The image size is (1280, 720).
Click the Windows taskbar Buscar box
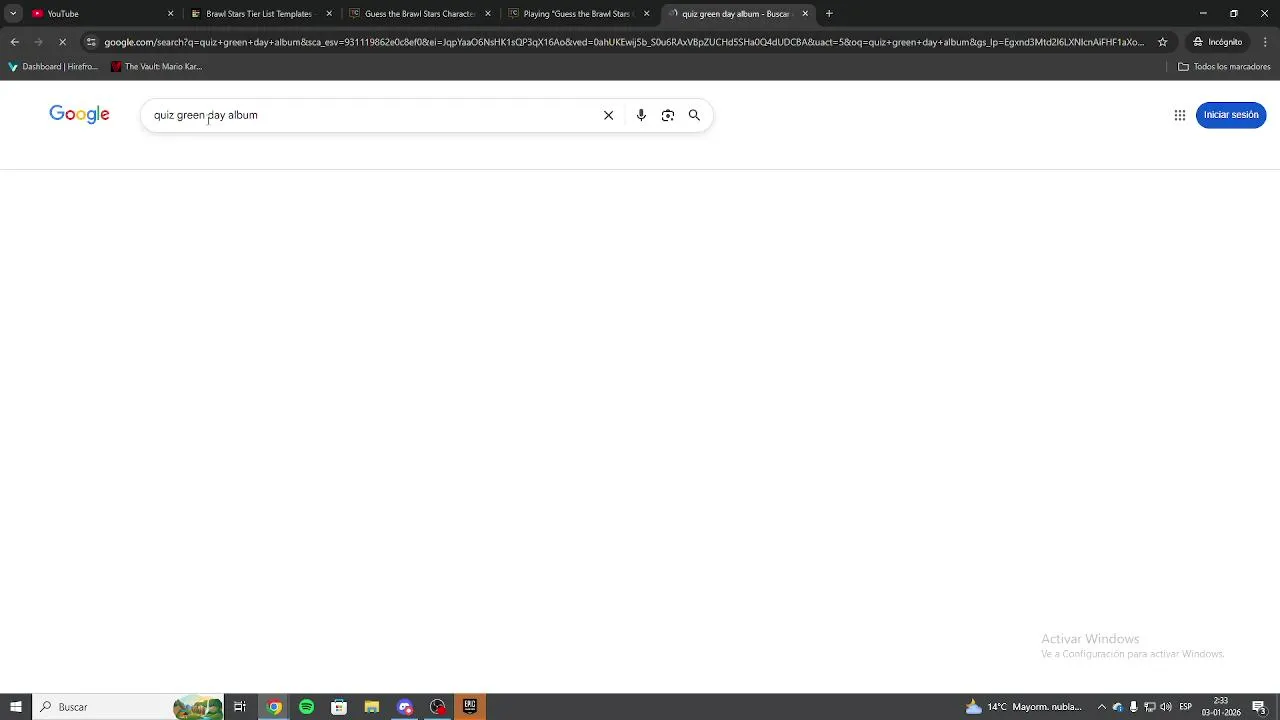click(x=129, y=707)
